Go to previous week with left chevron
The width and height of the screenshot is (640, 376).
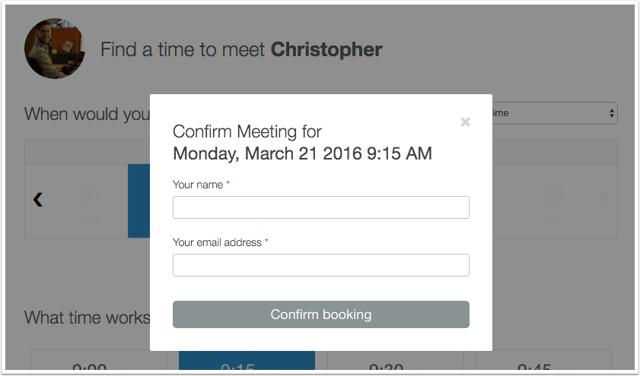point(38,199)
